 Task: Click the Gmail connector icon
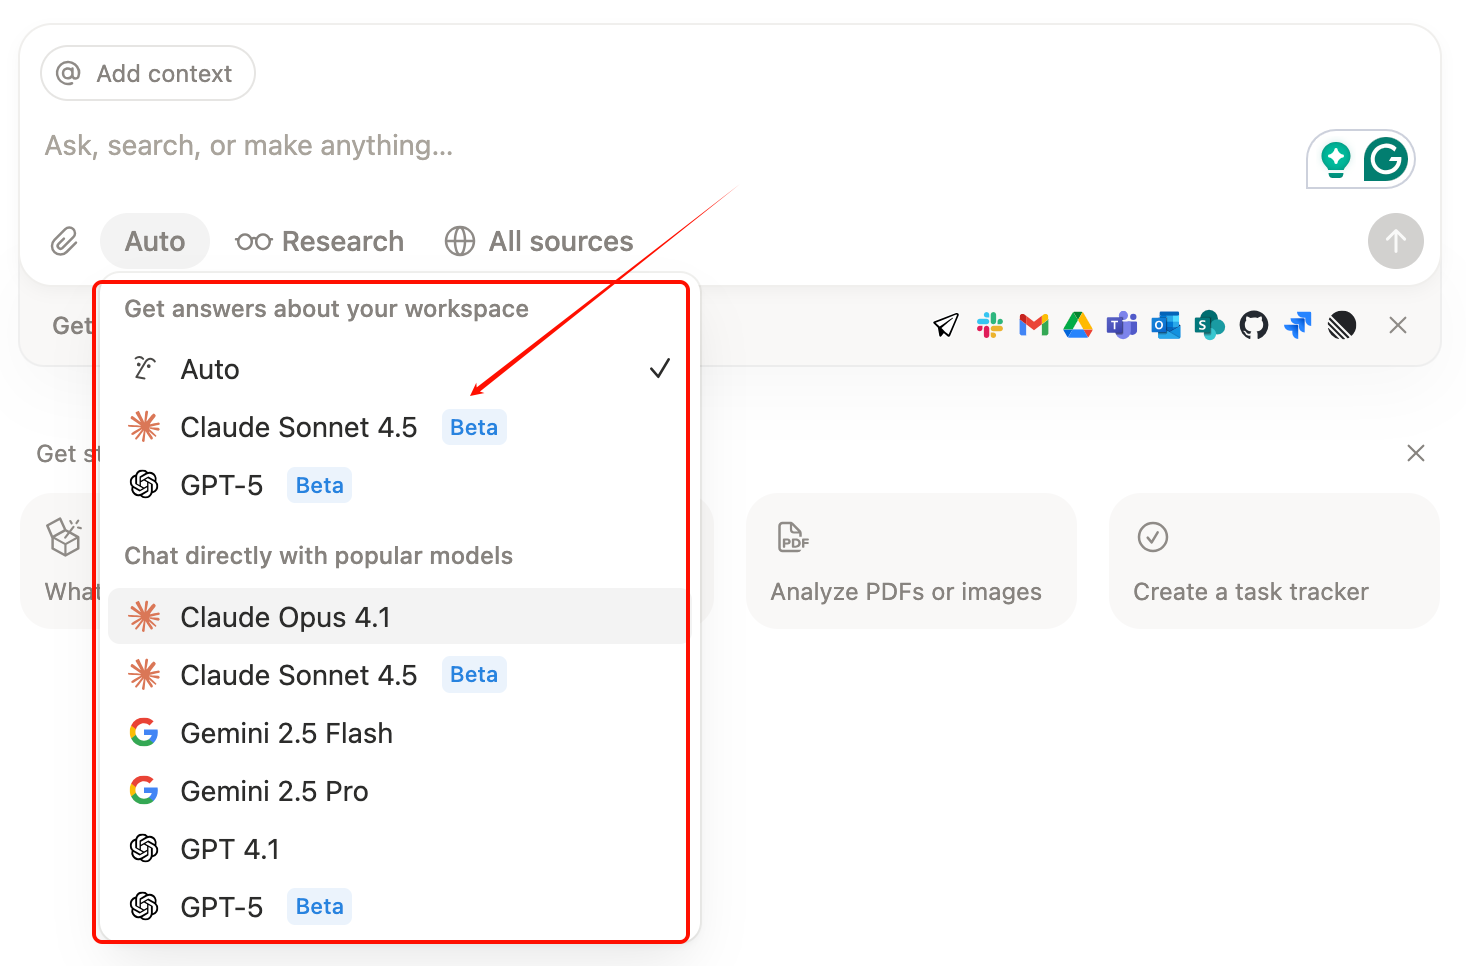click(x=1033, y=325)
